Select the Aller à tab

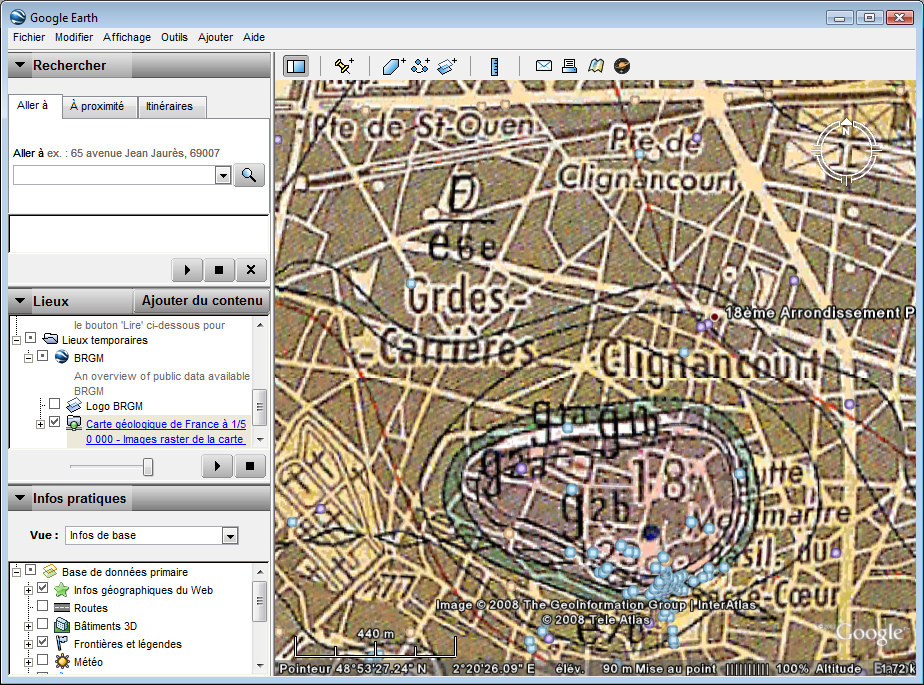[x=35, y=106]
